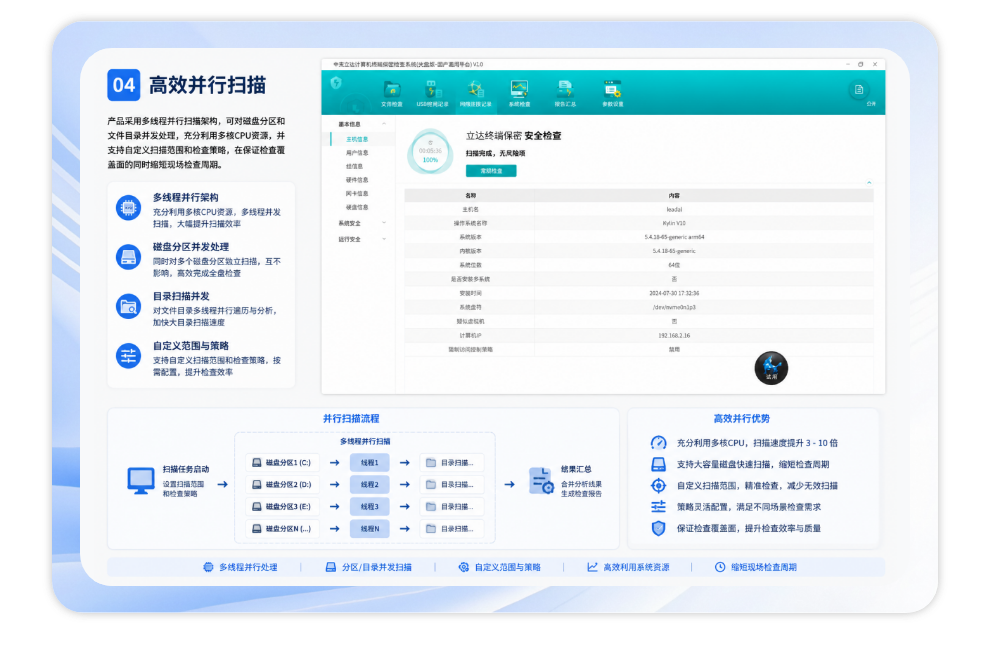Click the teal 常规检查 button
This screenshot has width=990, height=660.
491,171
